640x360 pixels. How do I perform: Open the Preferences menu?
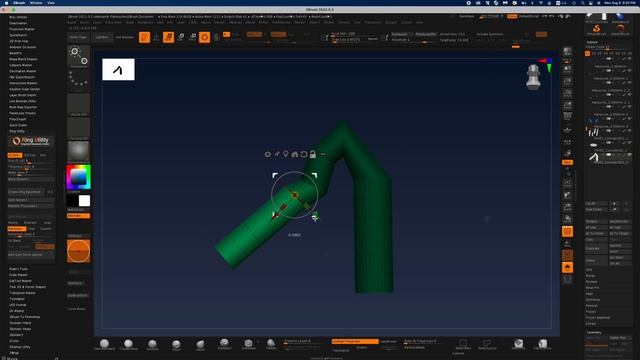[281, 22]
